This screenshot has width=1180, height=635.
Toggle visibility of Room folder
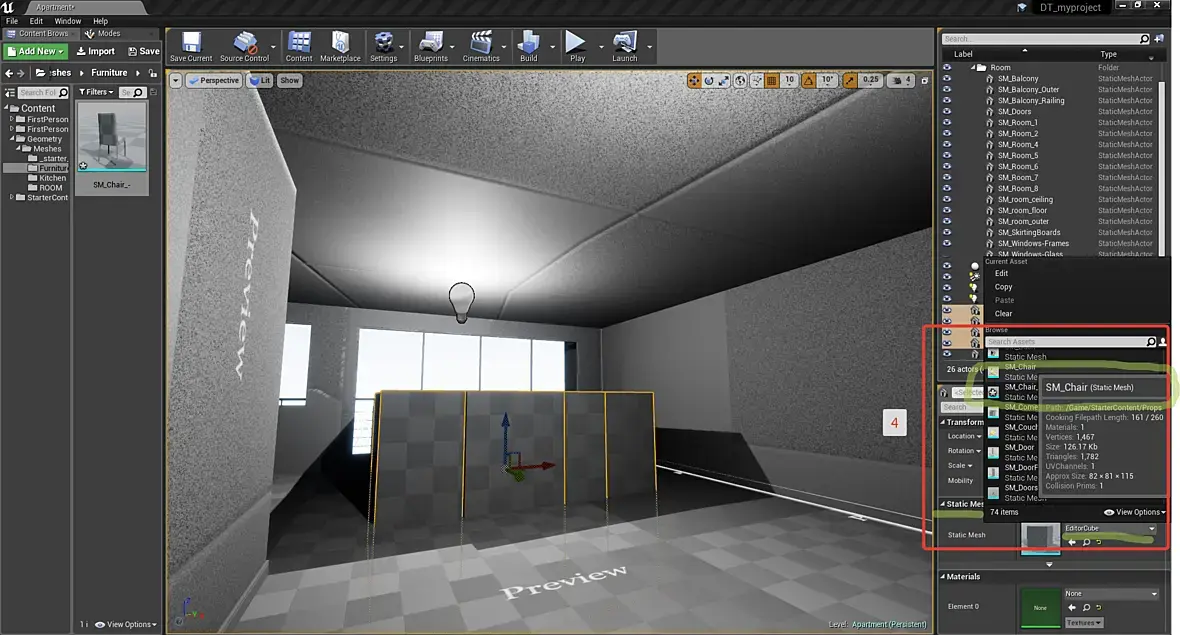click(x=947, y=67)
